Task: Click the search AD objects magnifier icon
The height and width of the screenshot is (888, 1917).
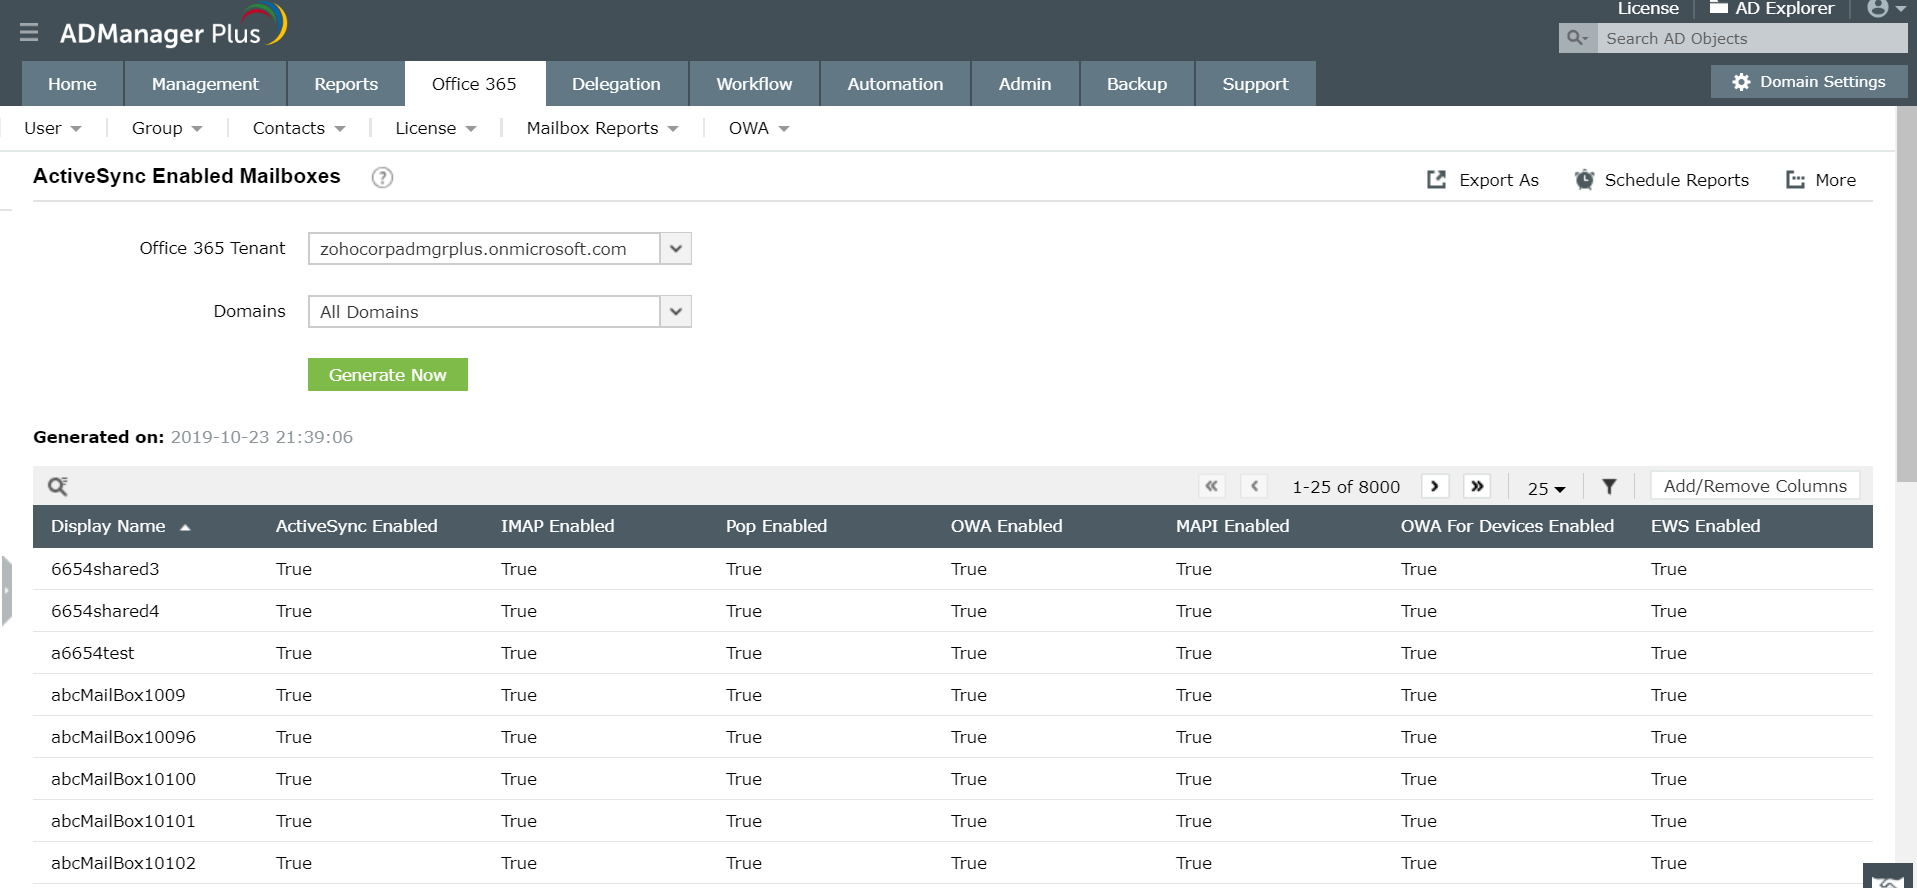Action: [x=1577, y=38]
